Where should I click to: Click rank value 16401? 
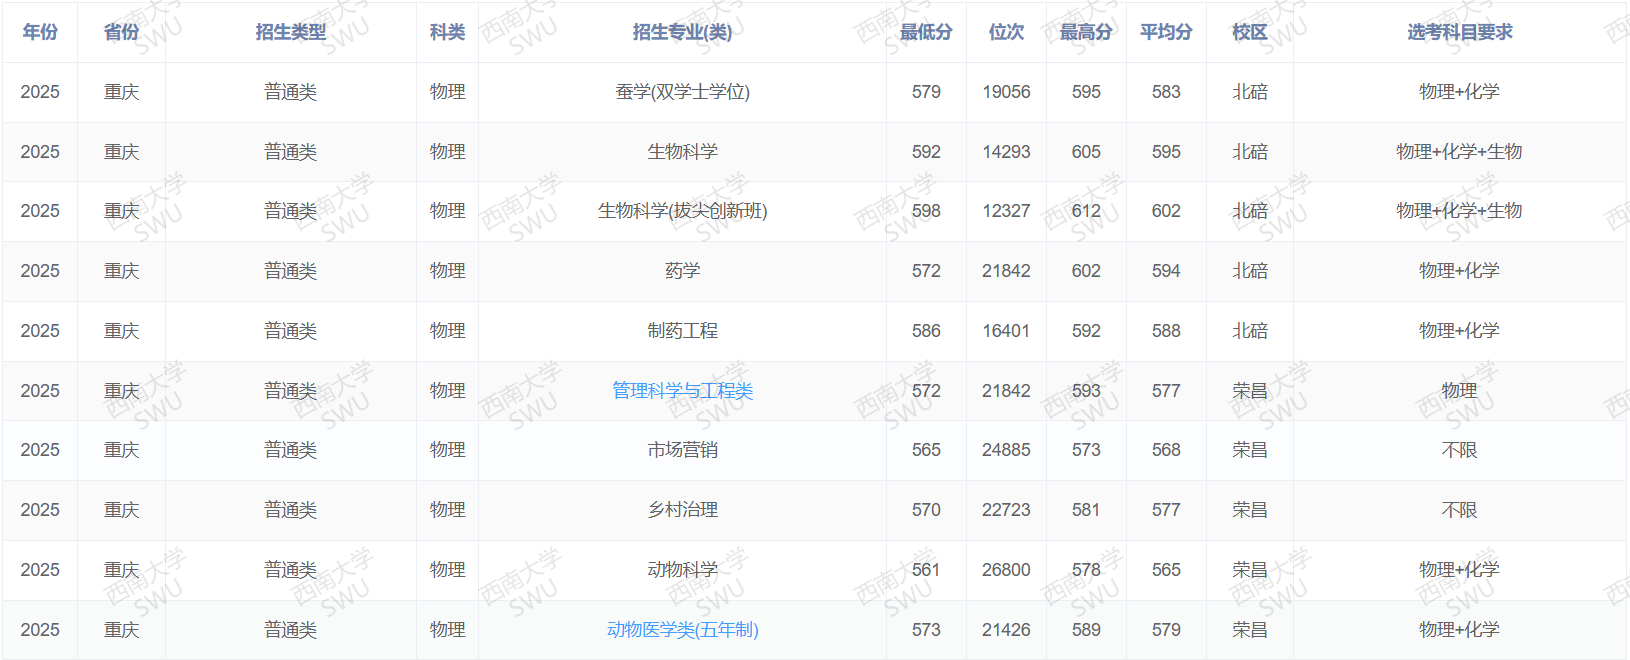click(x=1006, y=331)
